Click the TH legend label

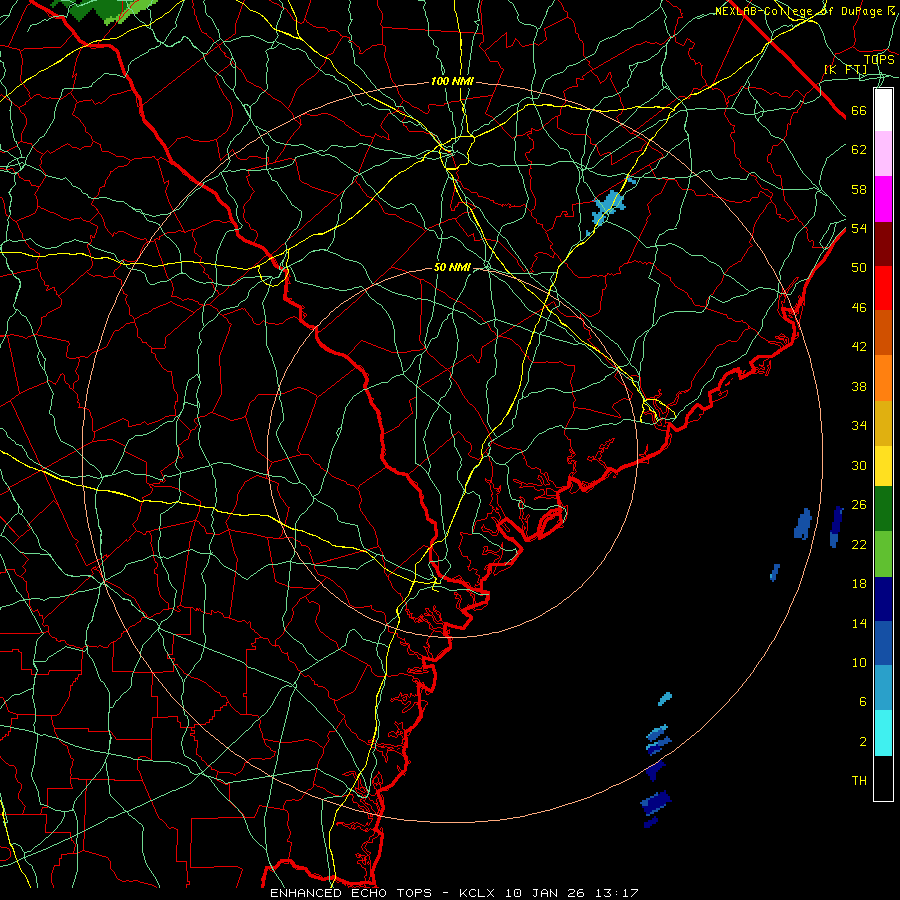pyautogui.click(x=859, y=781)
